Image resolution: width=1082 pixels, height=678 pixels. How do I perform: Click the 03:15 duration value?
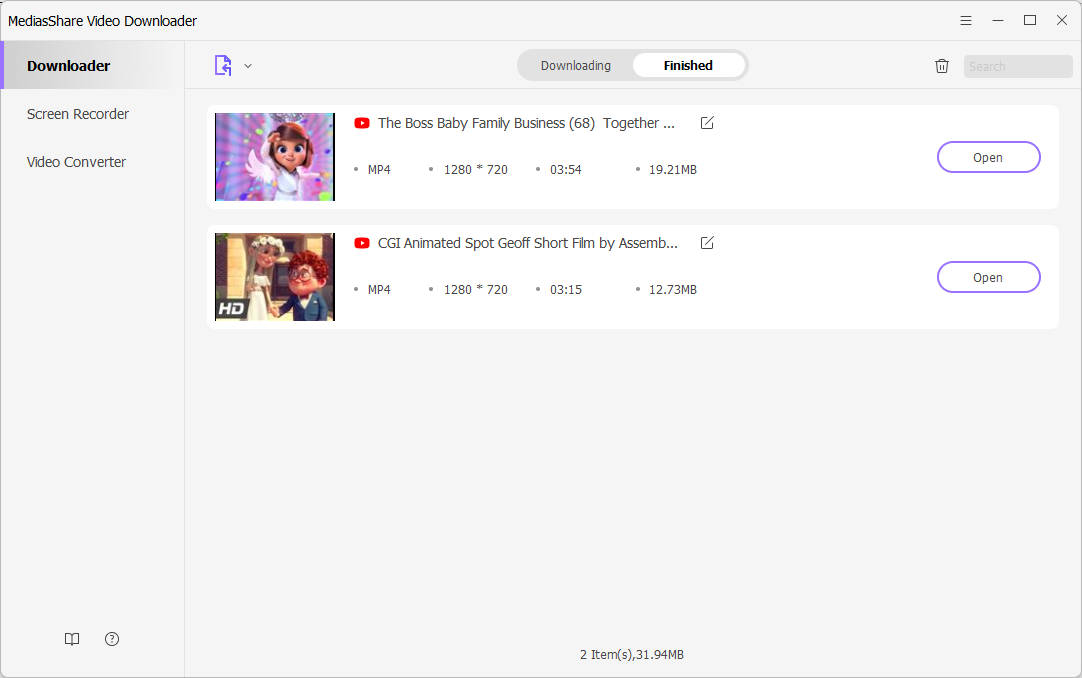click(566, 290)
